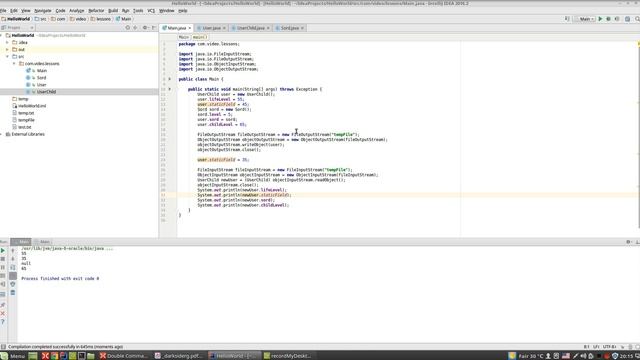The height and width of the screenshot is (360, 640).
Task: Pin the Run tab with pin icon
Action: tap(3, 305)
